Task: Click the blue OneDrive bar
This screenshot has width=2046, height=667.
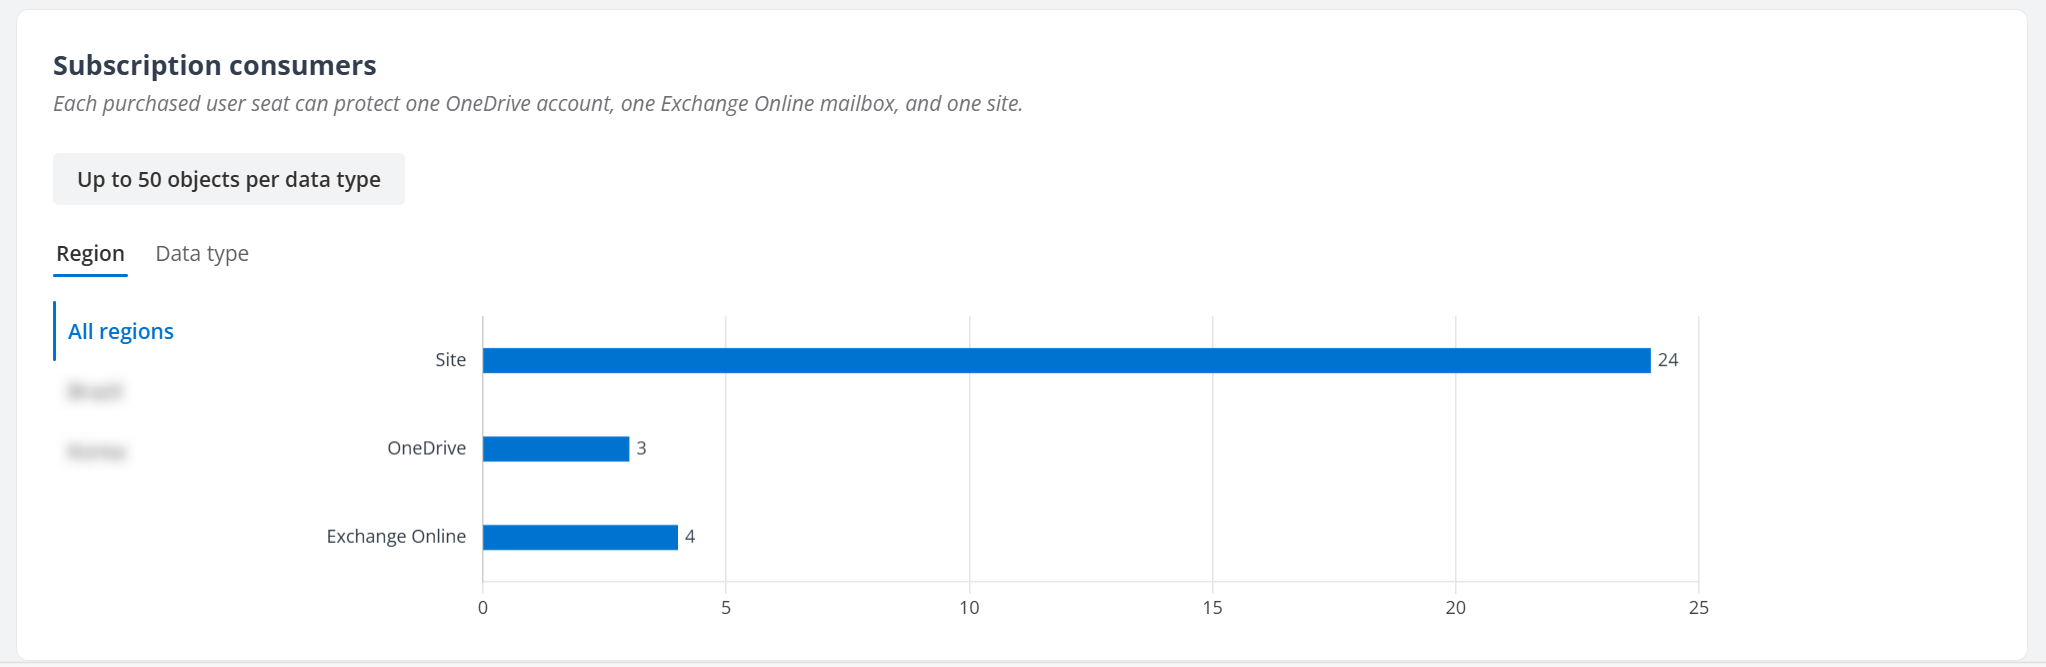Action: click(556, 449)
